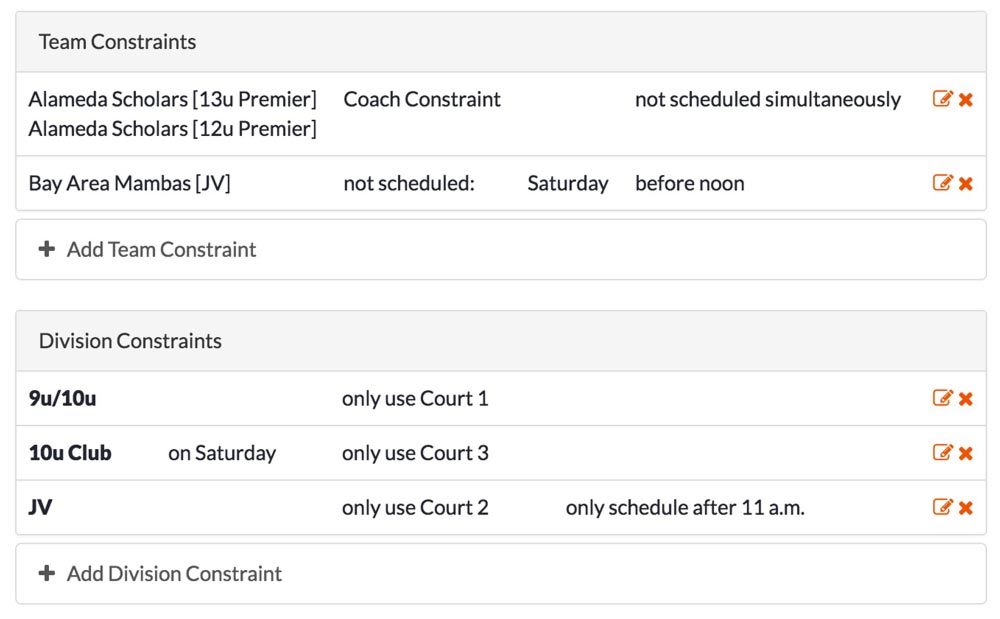
Task: Edit the 10u Club Saturday constraint
Action: (x=941, y=453)
